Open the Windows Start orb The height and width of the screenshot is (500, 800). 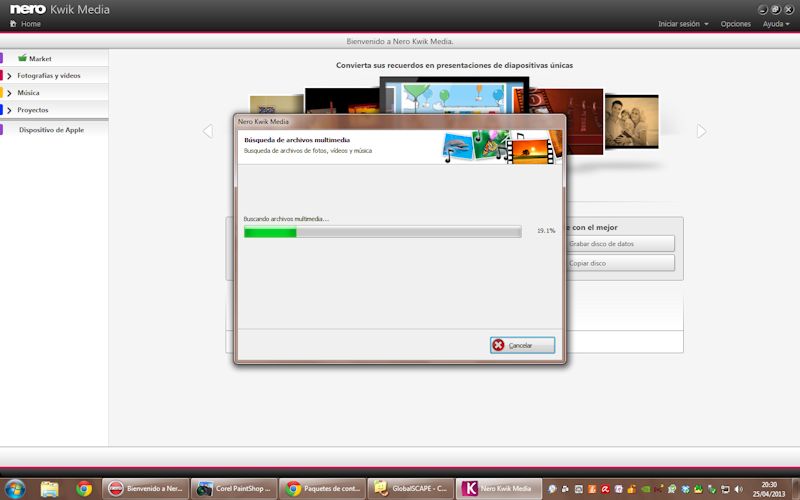tap(14, 489)
